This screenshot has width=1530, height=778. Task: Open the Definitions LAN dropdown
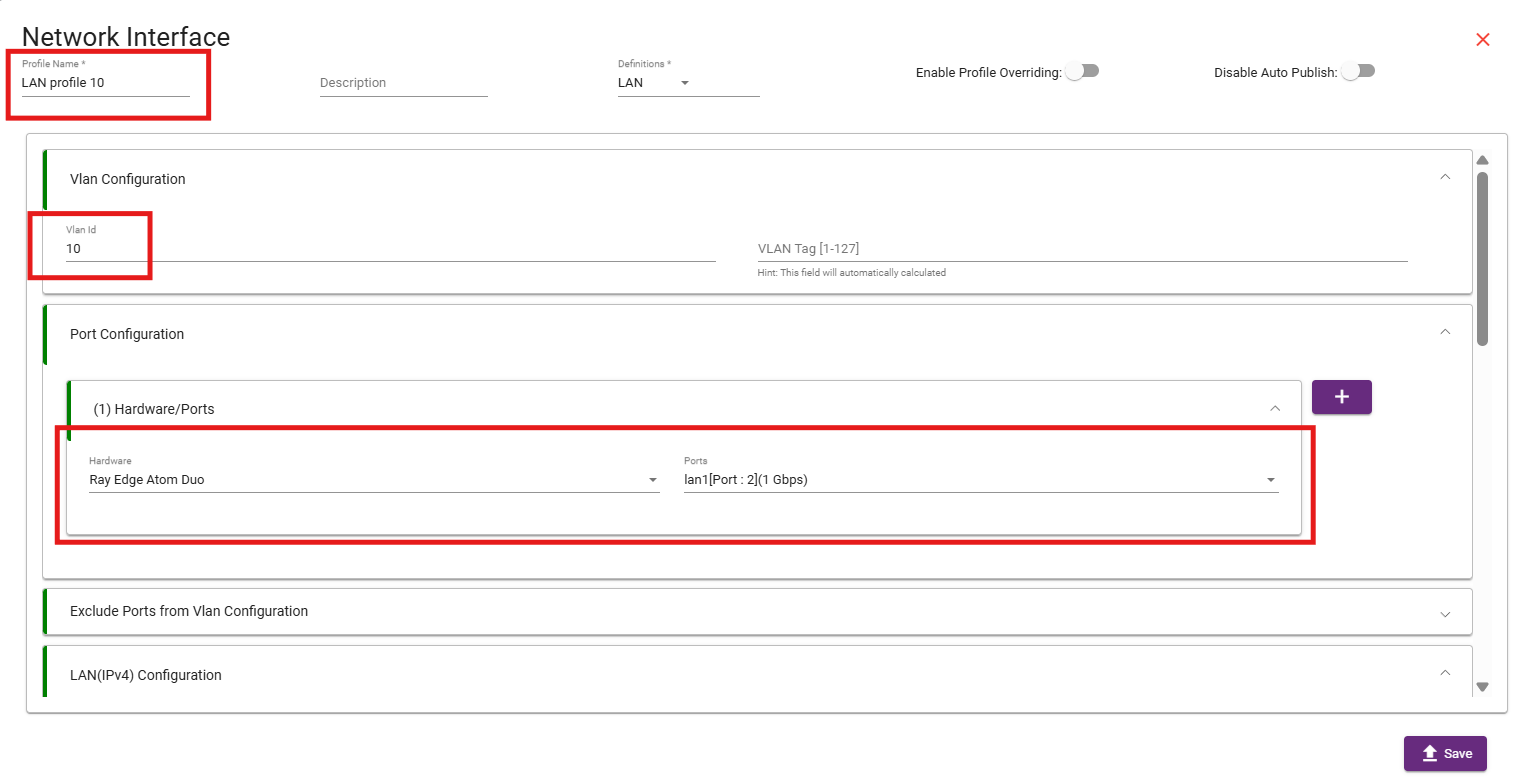tap(688, 83)
